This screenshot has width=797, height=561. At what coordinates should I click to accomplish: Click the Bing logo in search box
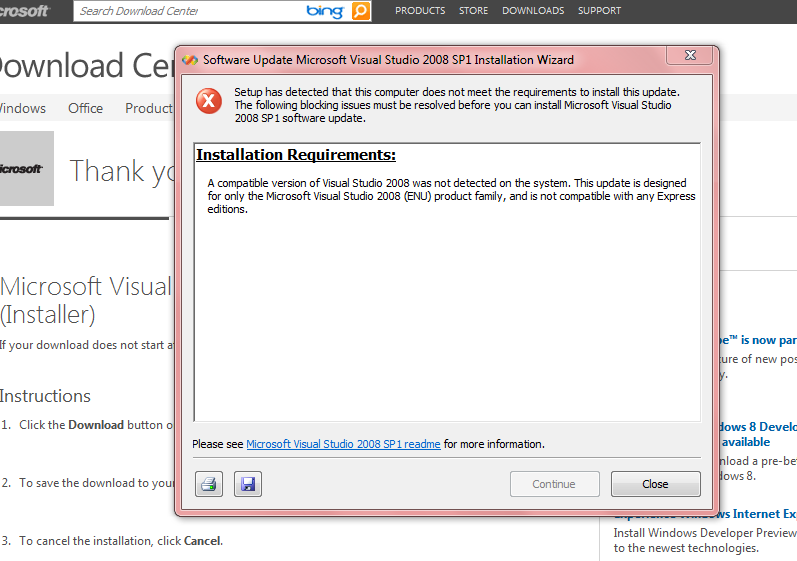pos(325,11)
